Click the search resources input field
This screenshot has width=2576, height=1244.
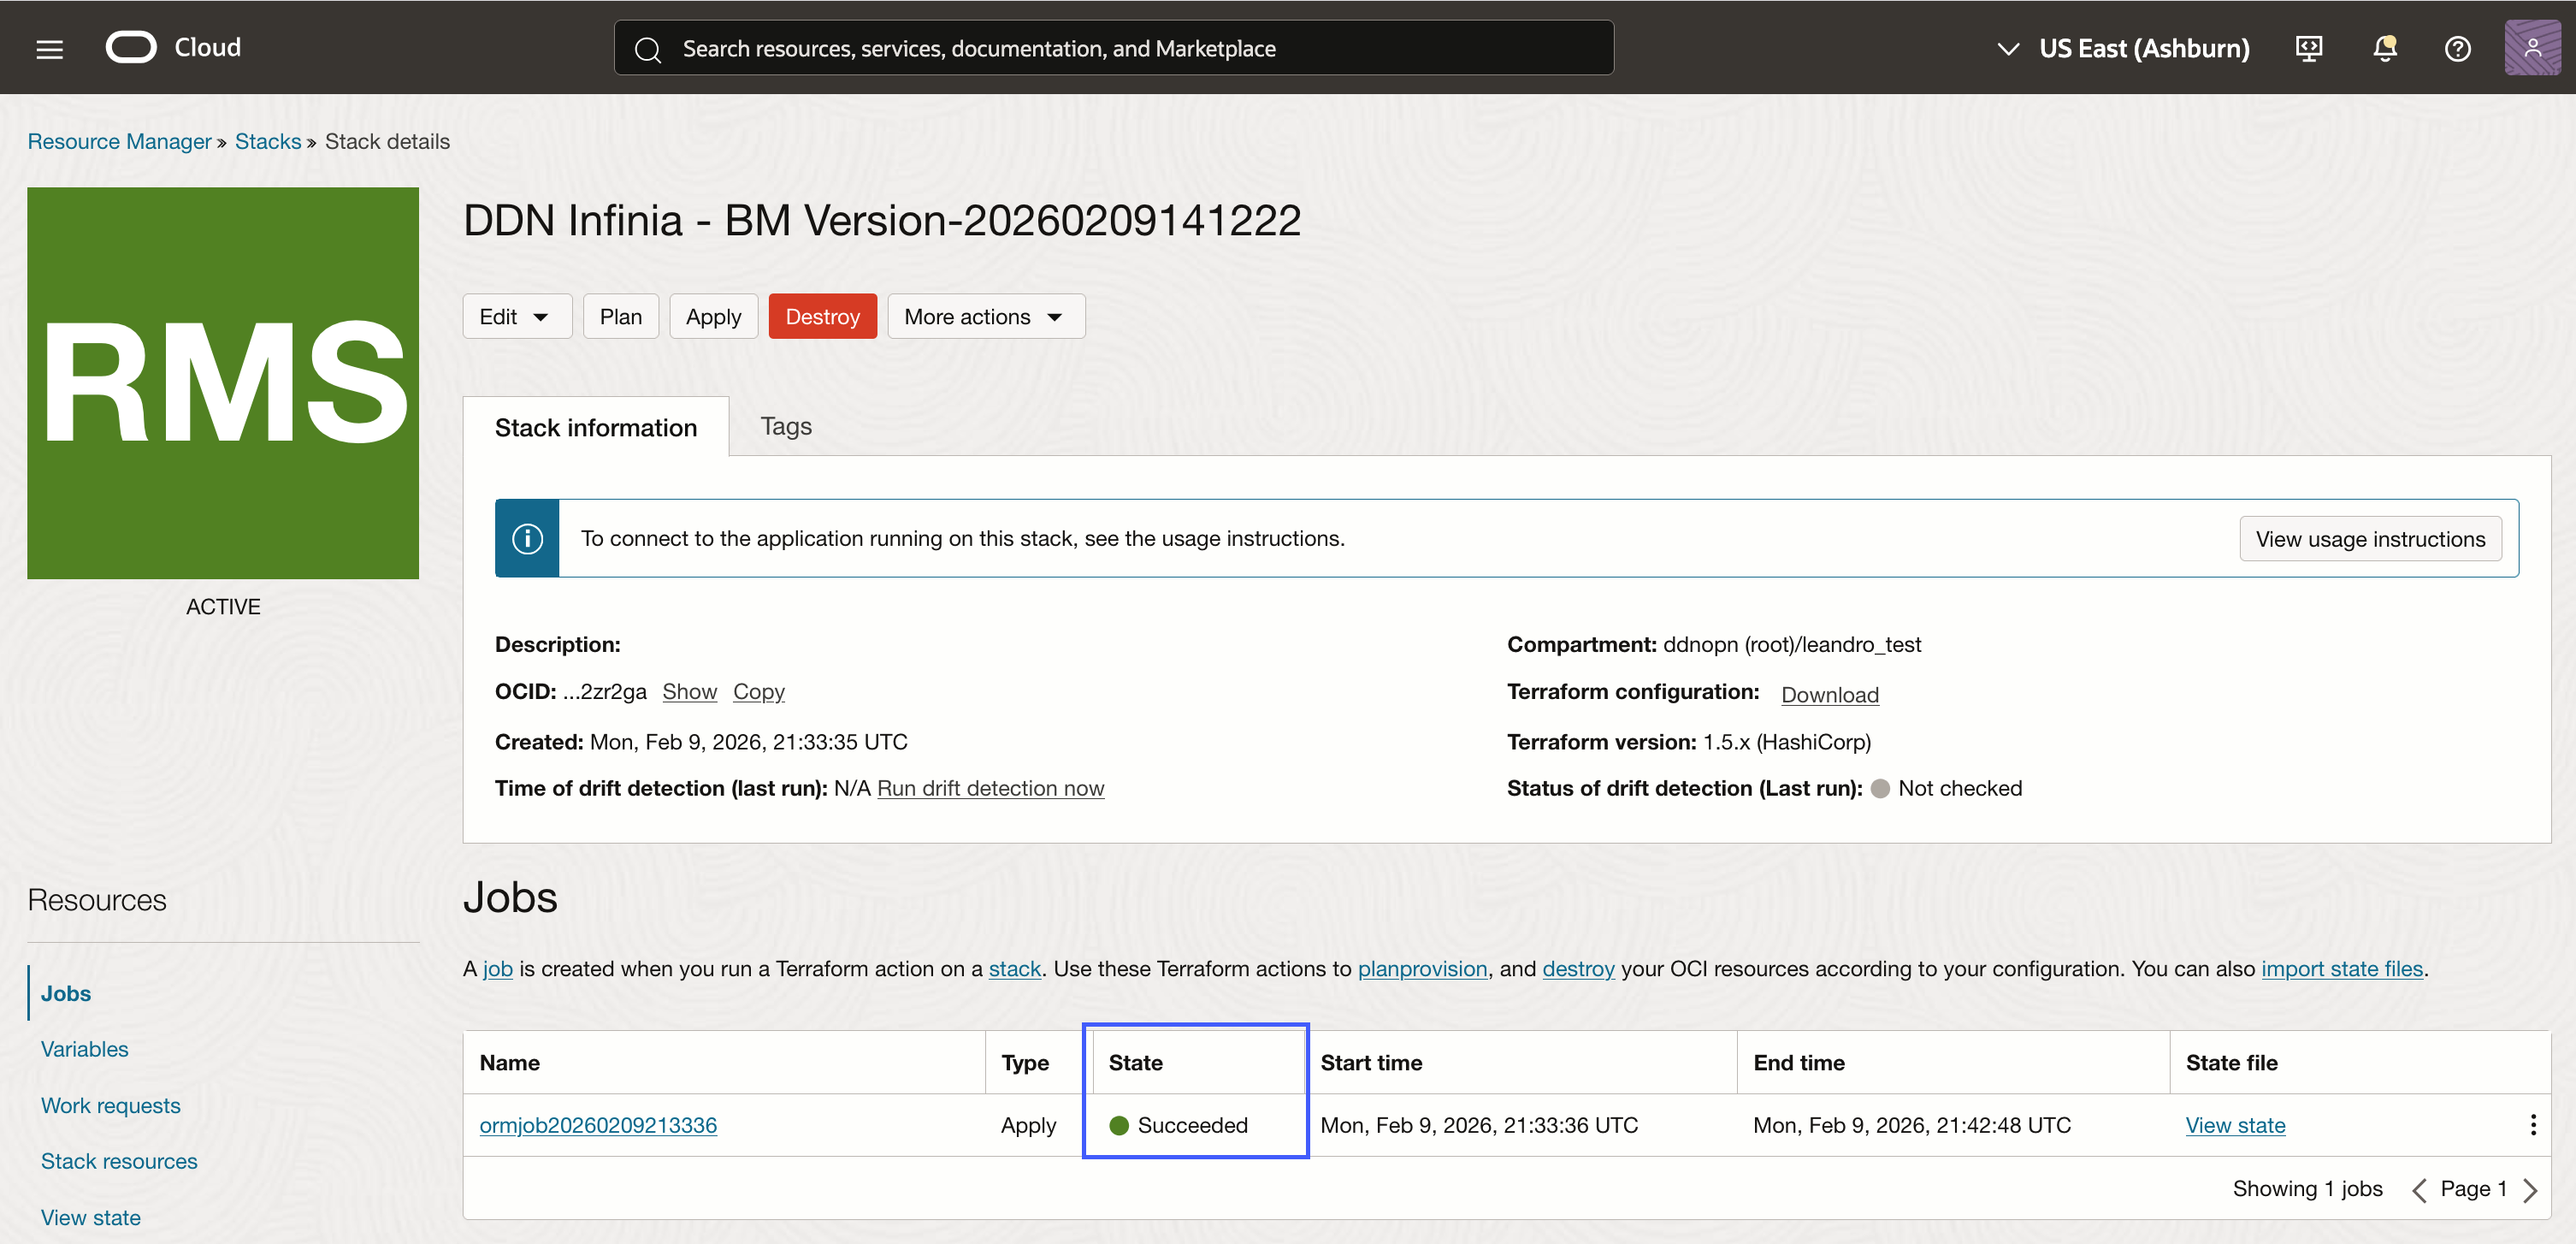[1113, 48]
